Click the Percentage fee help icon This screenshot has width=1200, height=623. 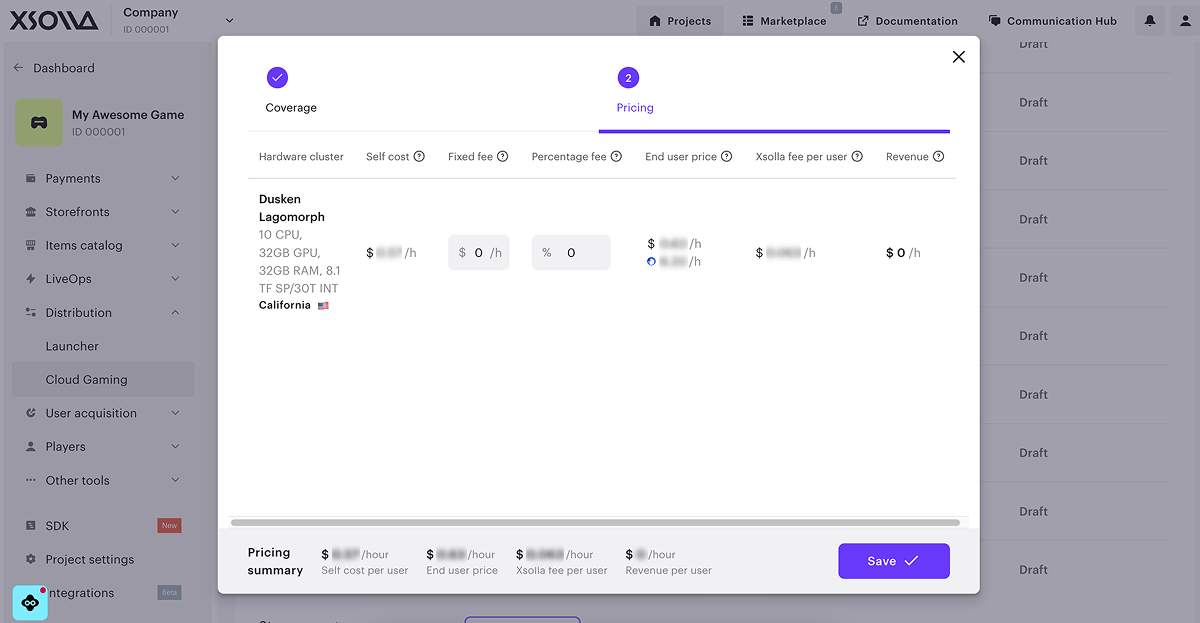[x=616, y=157]
